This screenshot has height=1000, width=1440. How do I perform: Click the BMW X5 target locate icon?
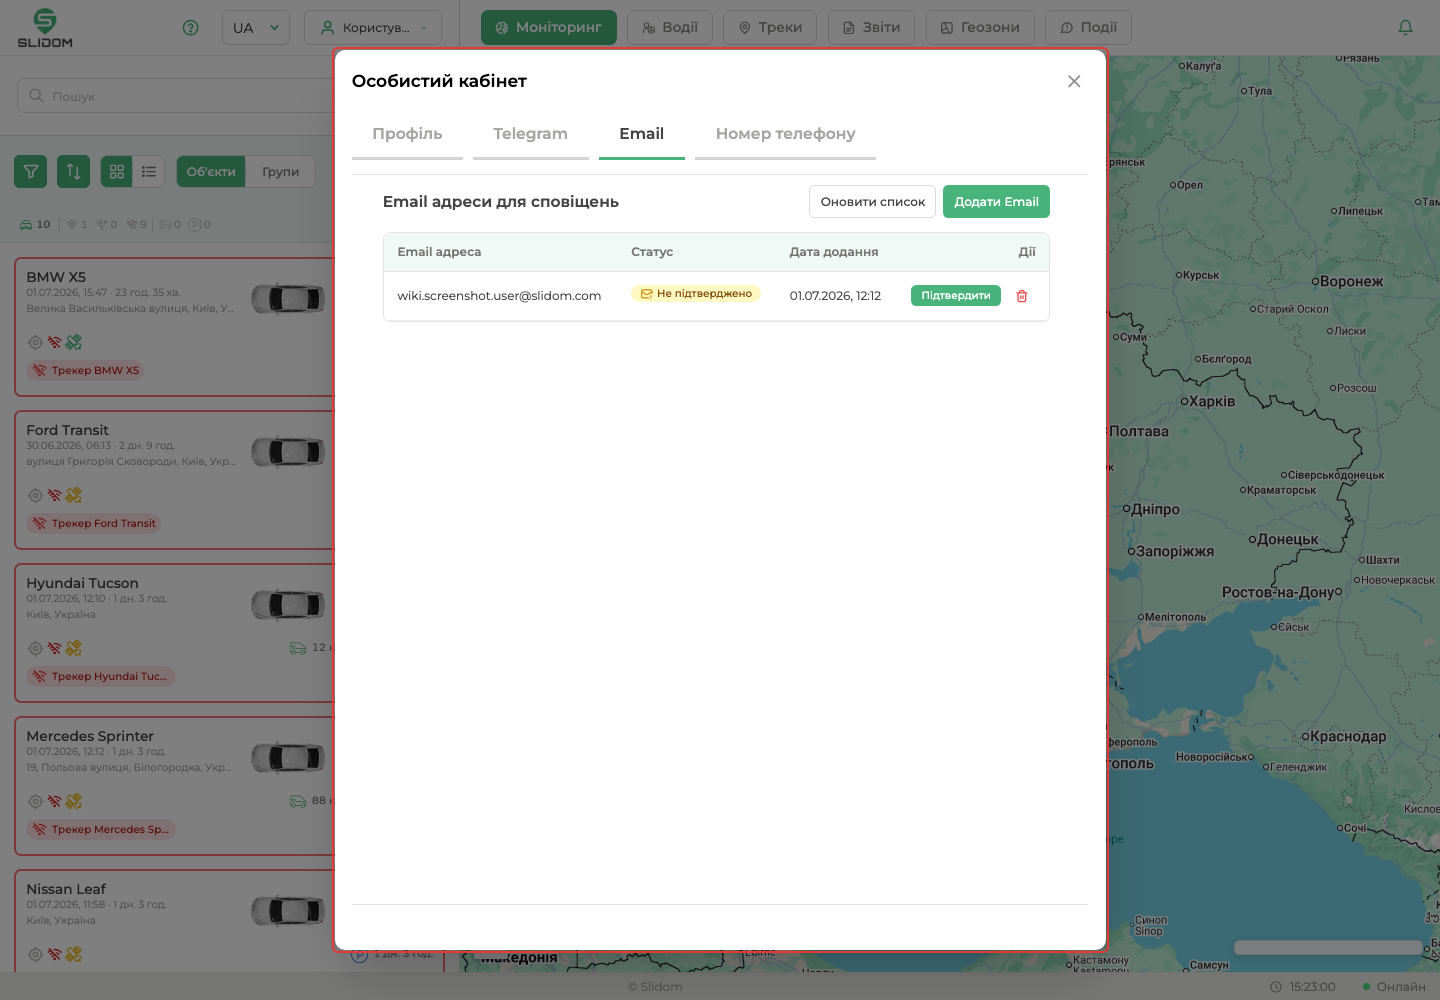click(x=35, y=342)
